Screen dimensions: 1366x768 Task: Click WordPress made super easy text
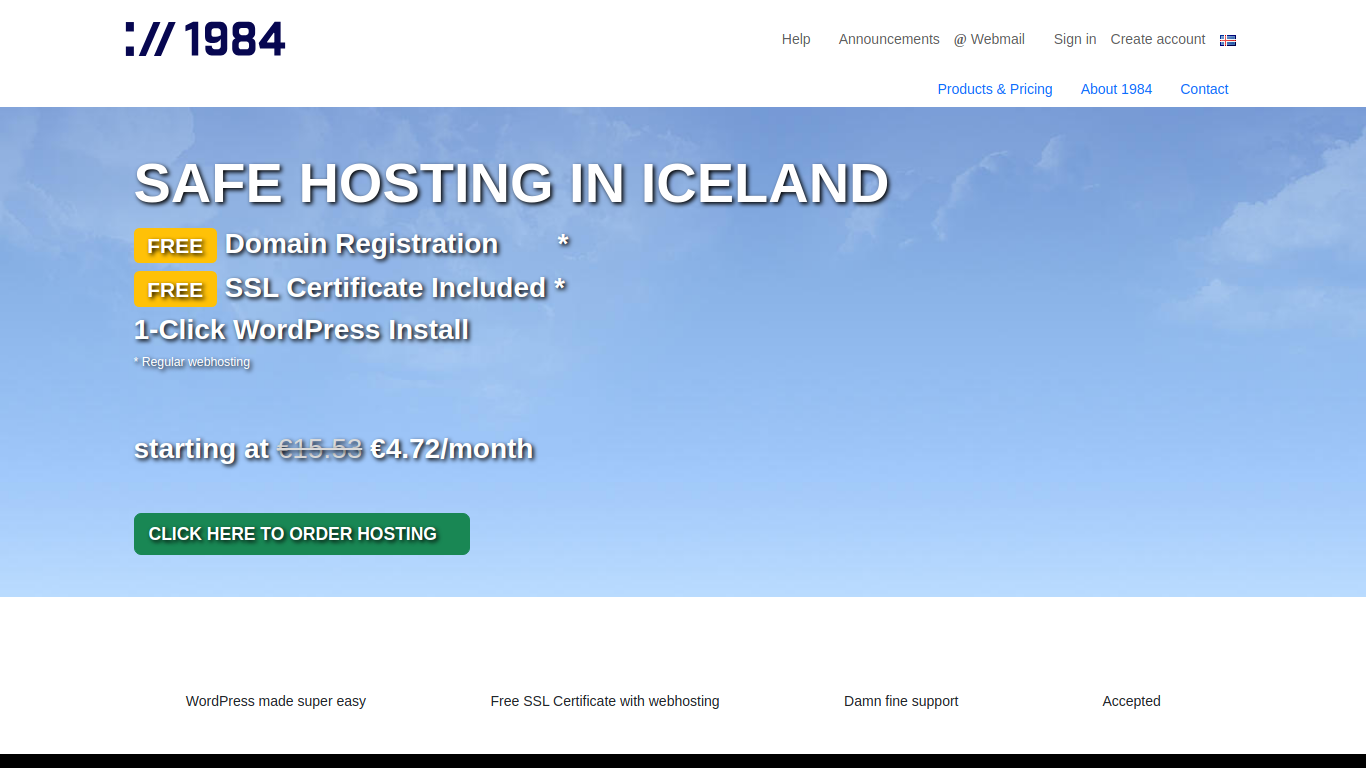(276, 701)
